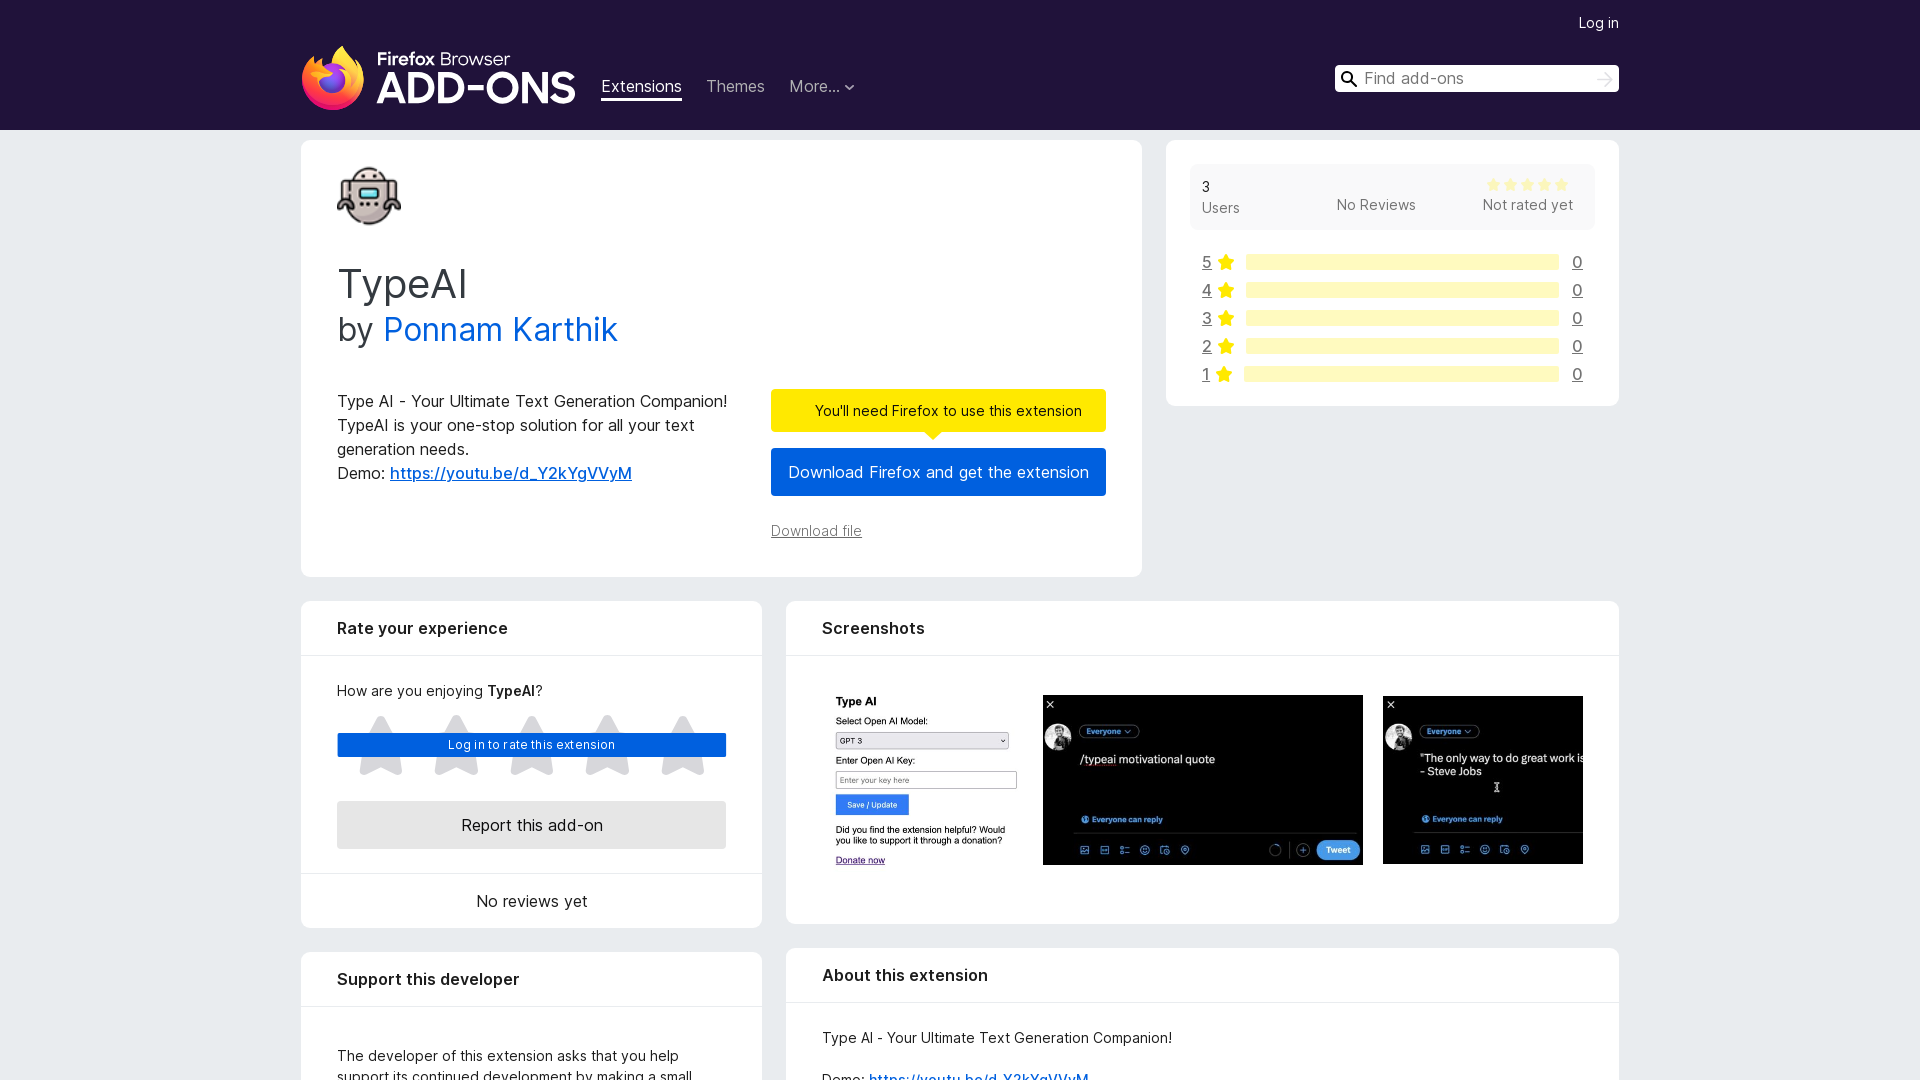Open demo link in About this extension

(978, 1076)
